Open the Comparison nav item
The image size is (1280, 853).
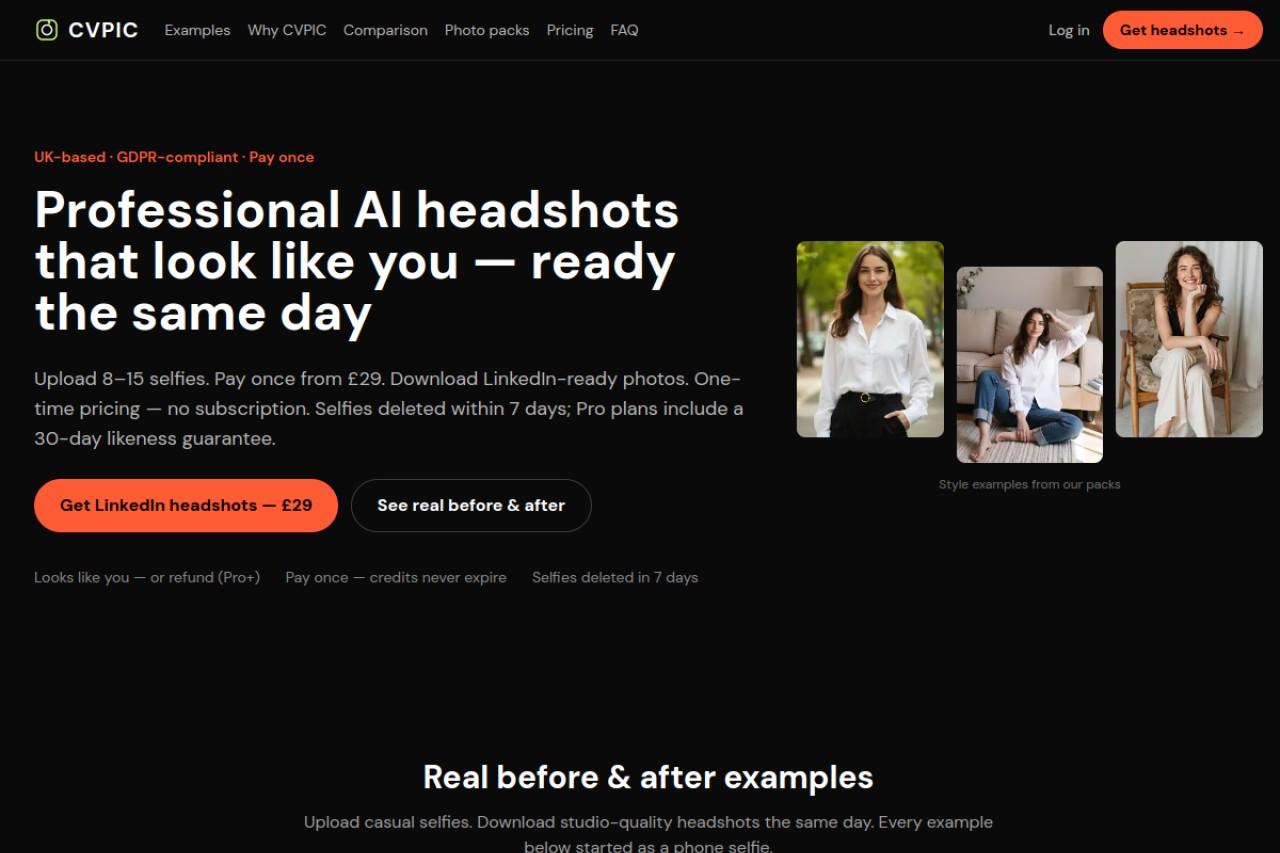click(385, 30)
